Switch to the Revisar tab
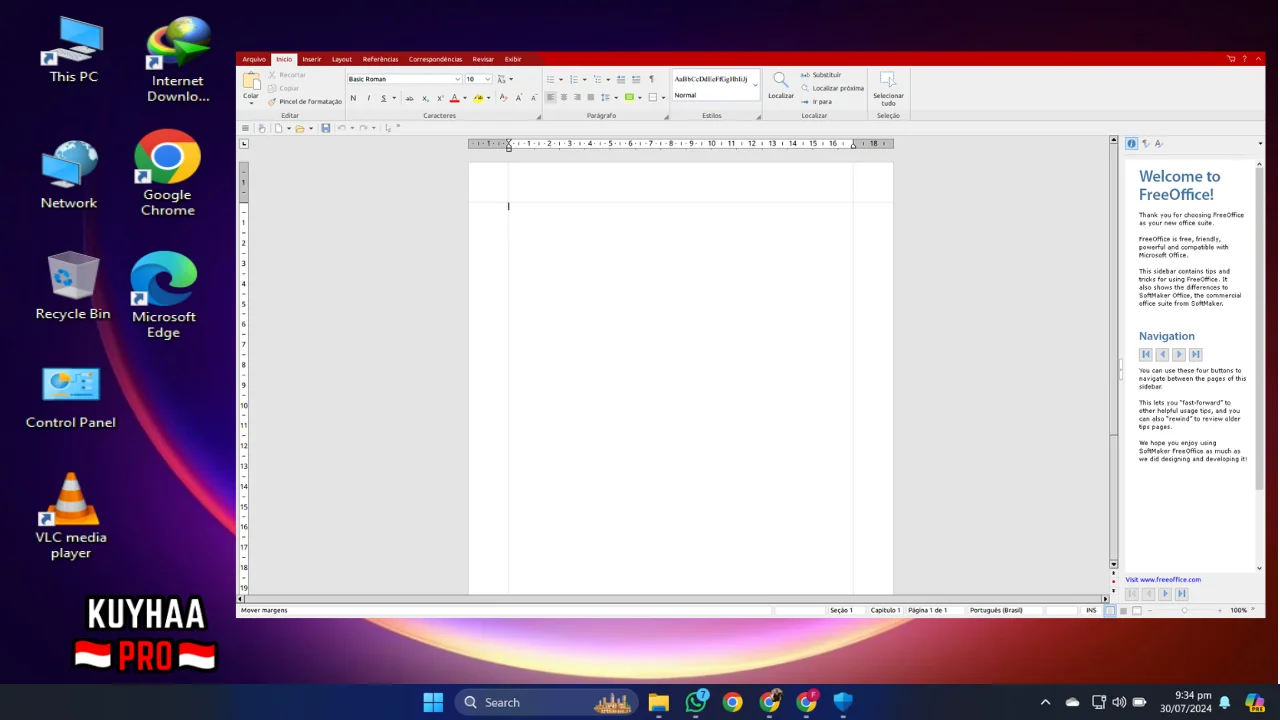This screenshot has width=1280, height=720. (x=483, y=59)
